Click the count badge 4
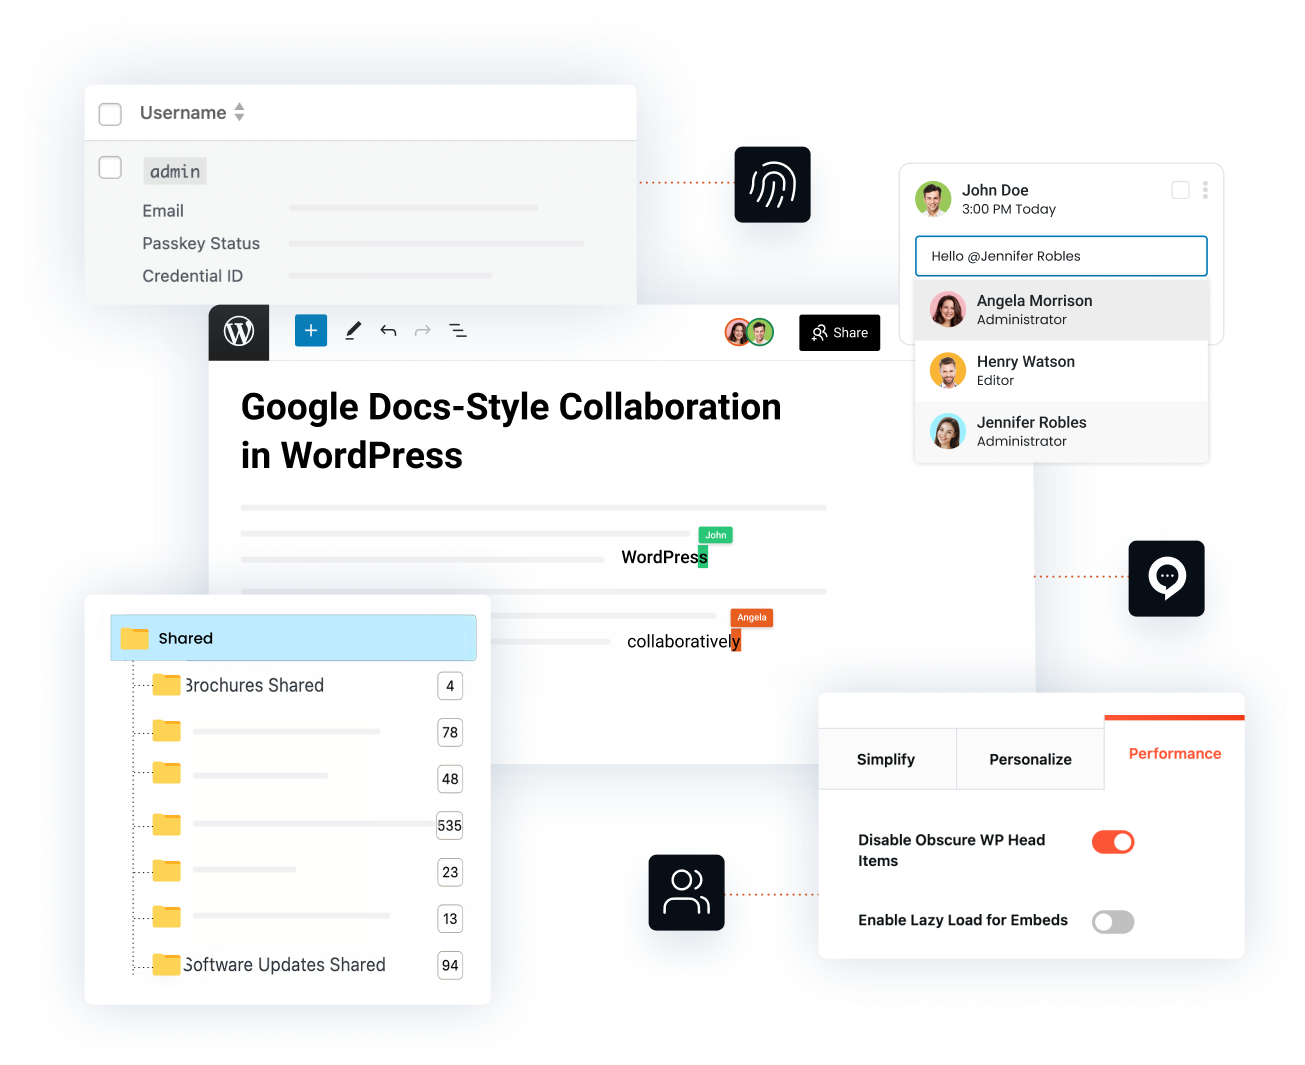This screenshot has height=1065, width=1305. click(x=450, y=686)
